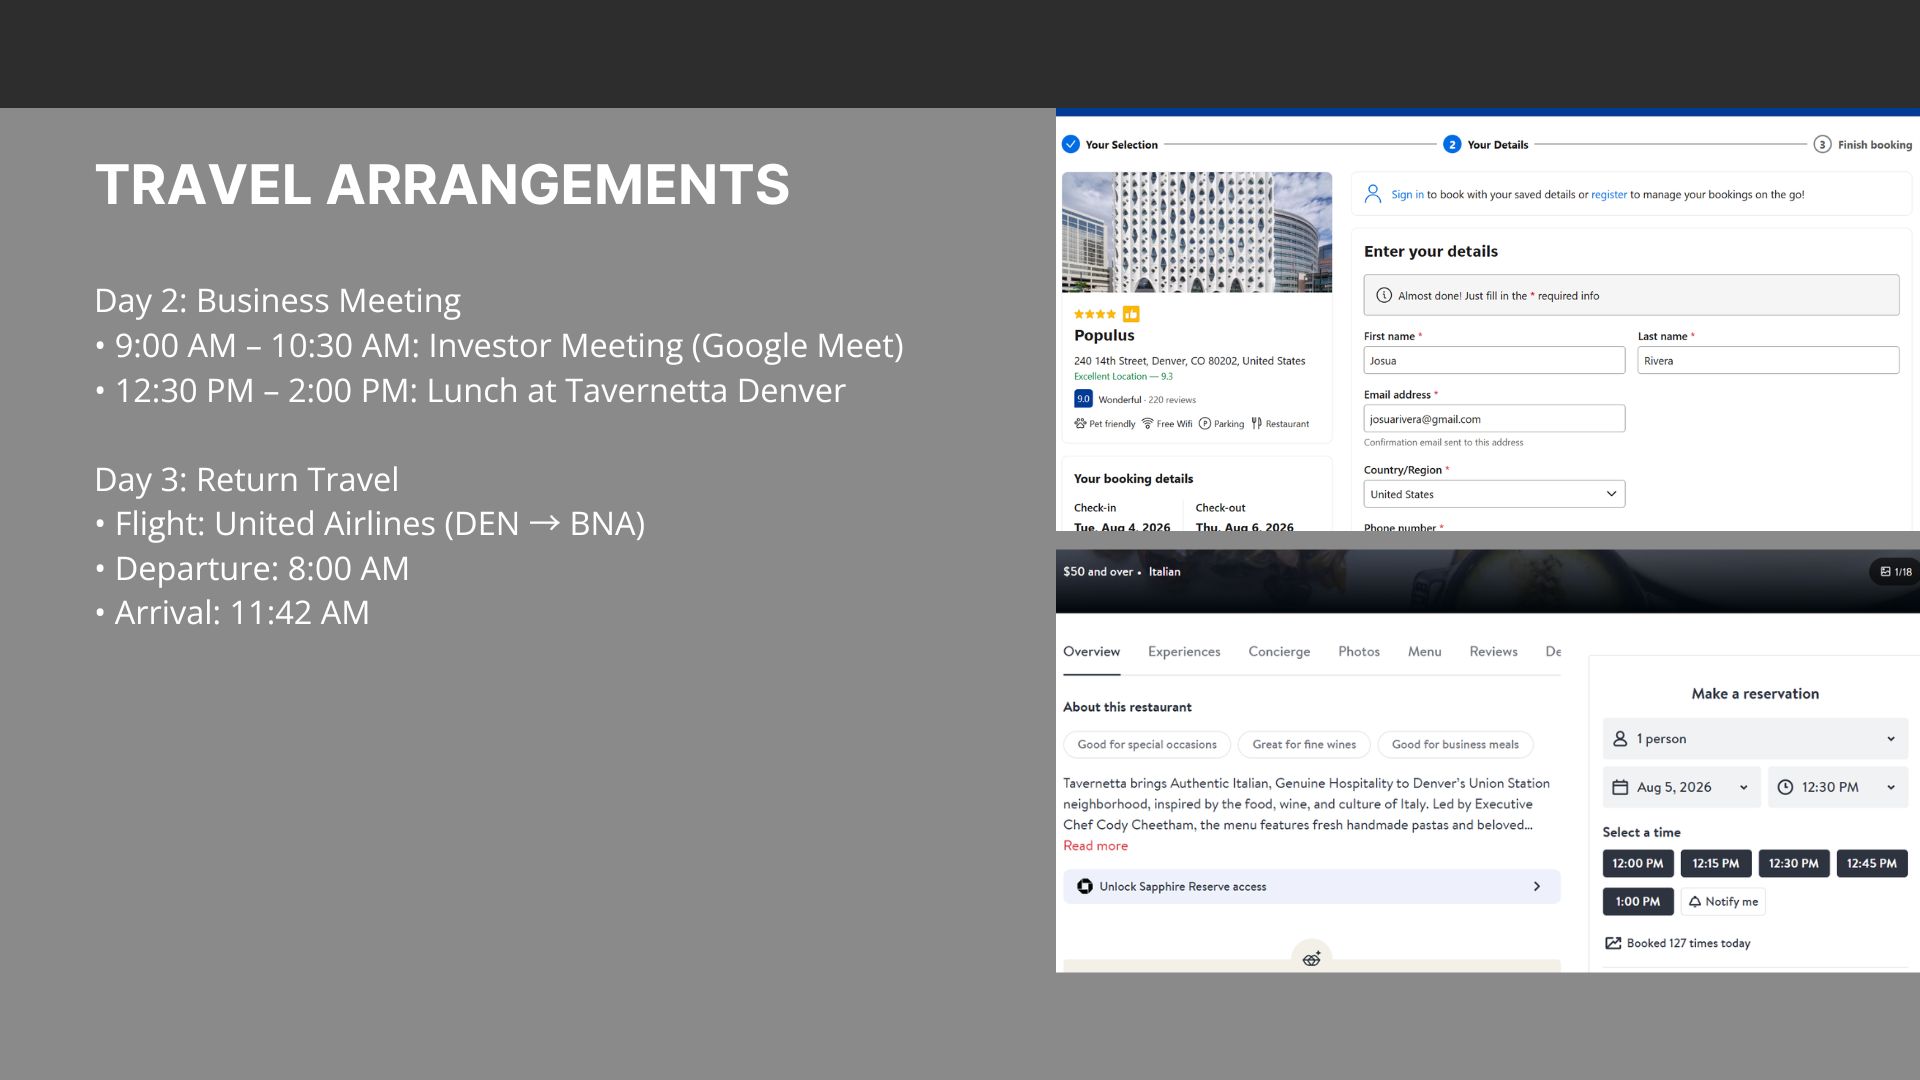Click the info icon in Almost done notice
Image resolution: width=1920 pixels, height=1080 pixels.
tap(1384, 295)
